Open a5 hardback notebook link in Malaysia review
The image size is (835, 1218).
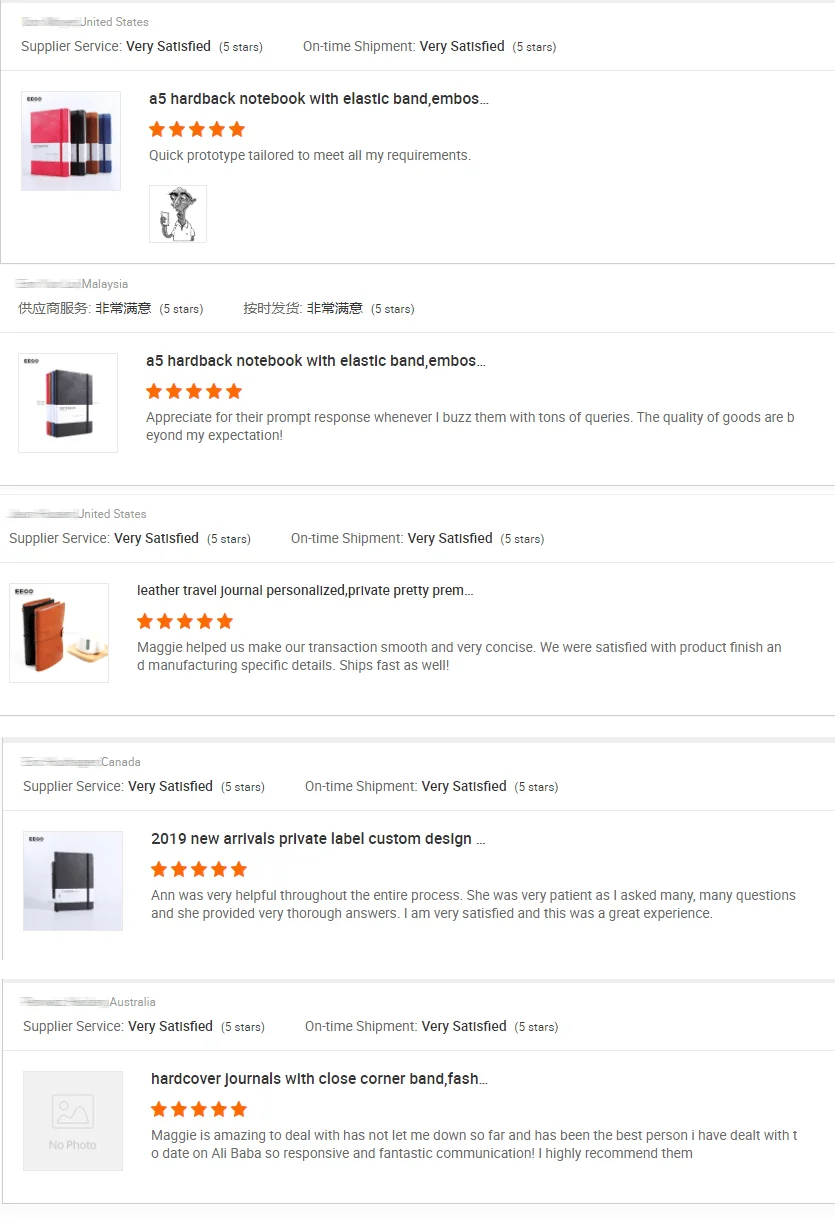coord(316,361)
